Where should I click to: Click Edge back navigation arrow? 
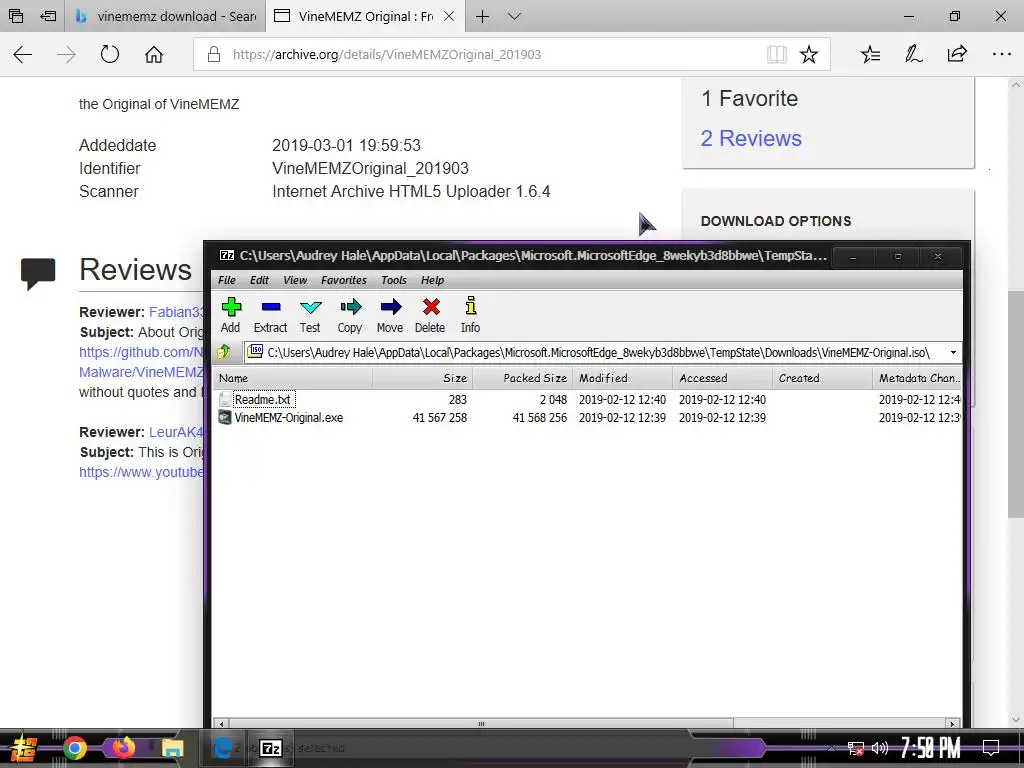click(x=23, y=54)
